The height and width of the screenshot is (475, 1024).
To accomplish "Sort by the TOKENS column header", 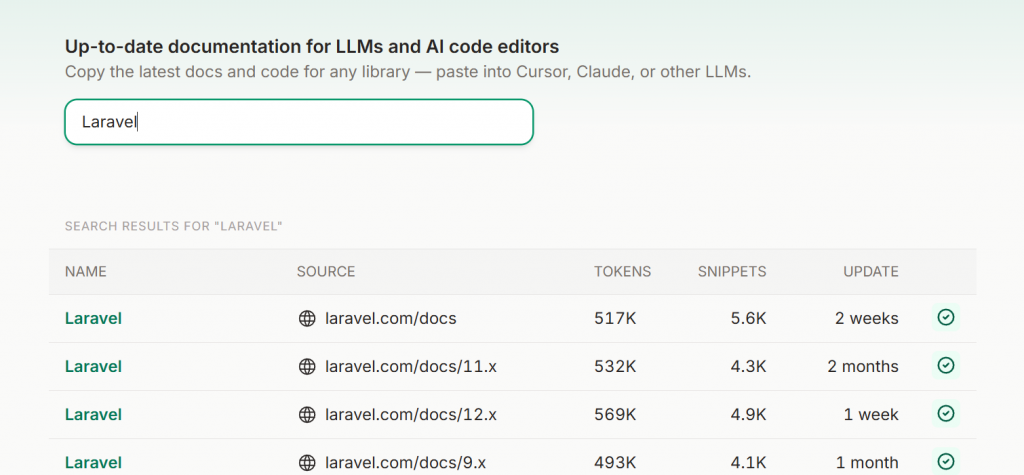I will point(622,272).
